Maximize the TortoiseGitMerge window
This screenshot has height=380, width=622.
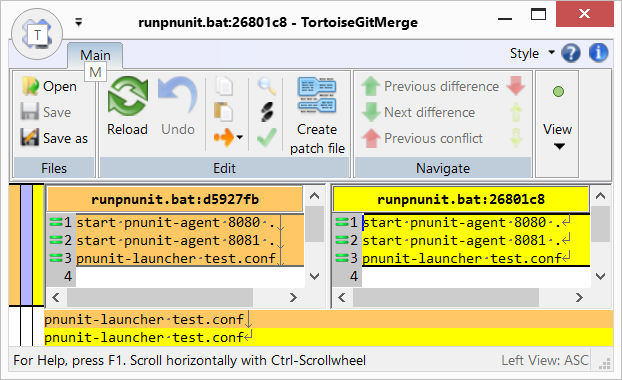click(x=538, y=15)
